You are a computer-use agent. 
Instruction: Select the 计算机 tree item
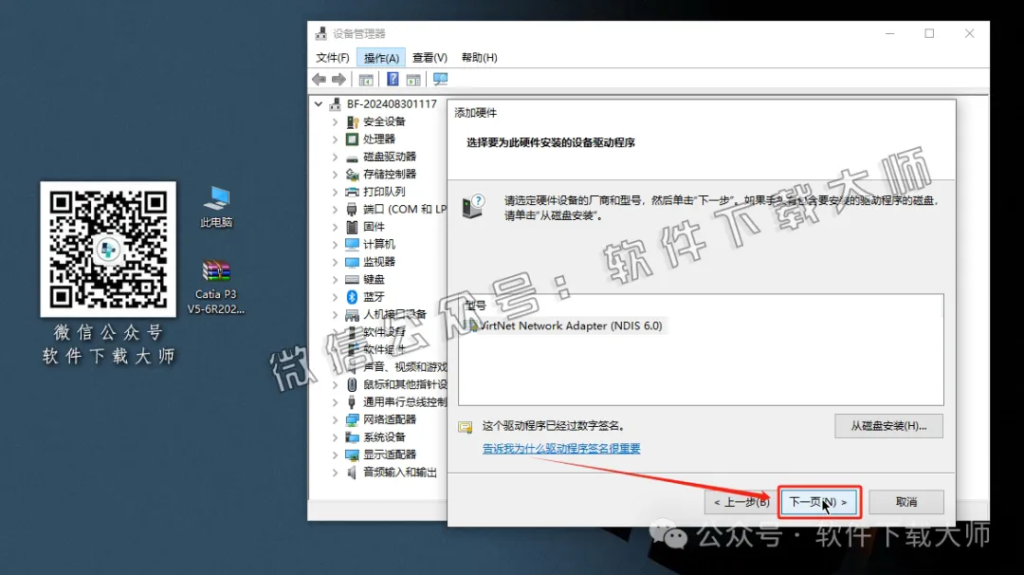tap(379, 244)
